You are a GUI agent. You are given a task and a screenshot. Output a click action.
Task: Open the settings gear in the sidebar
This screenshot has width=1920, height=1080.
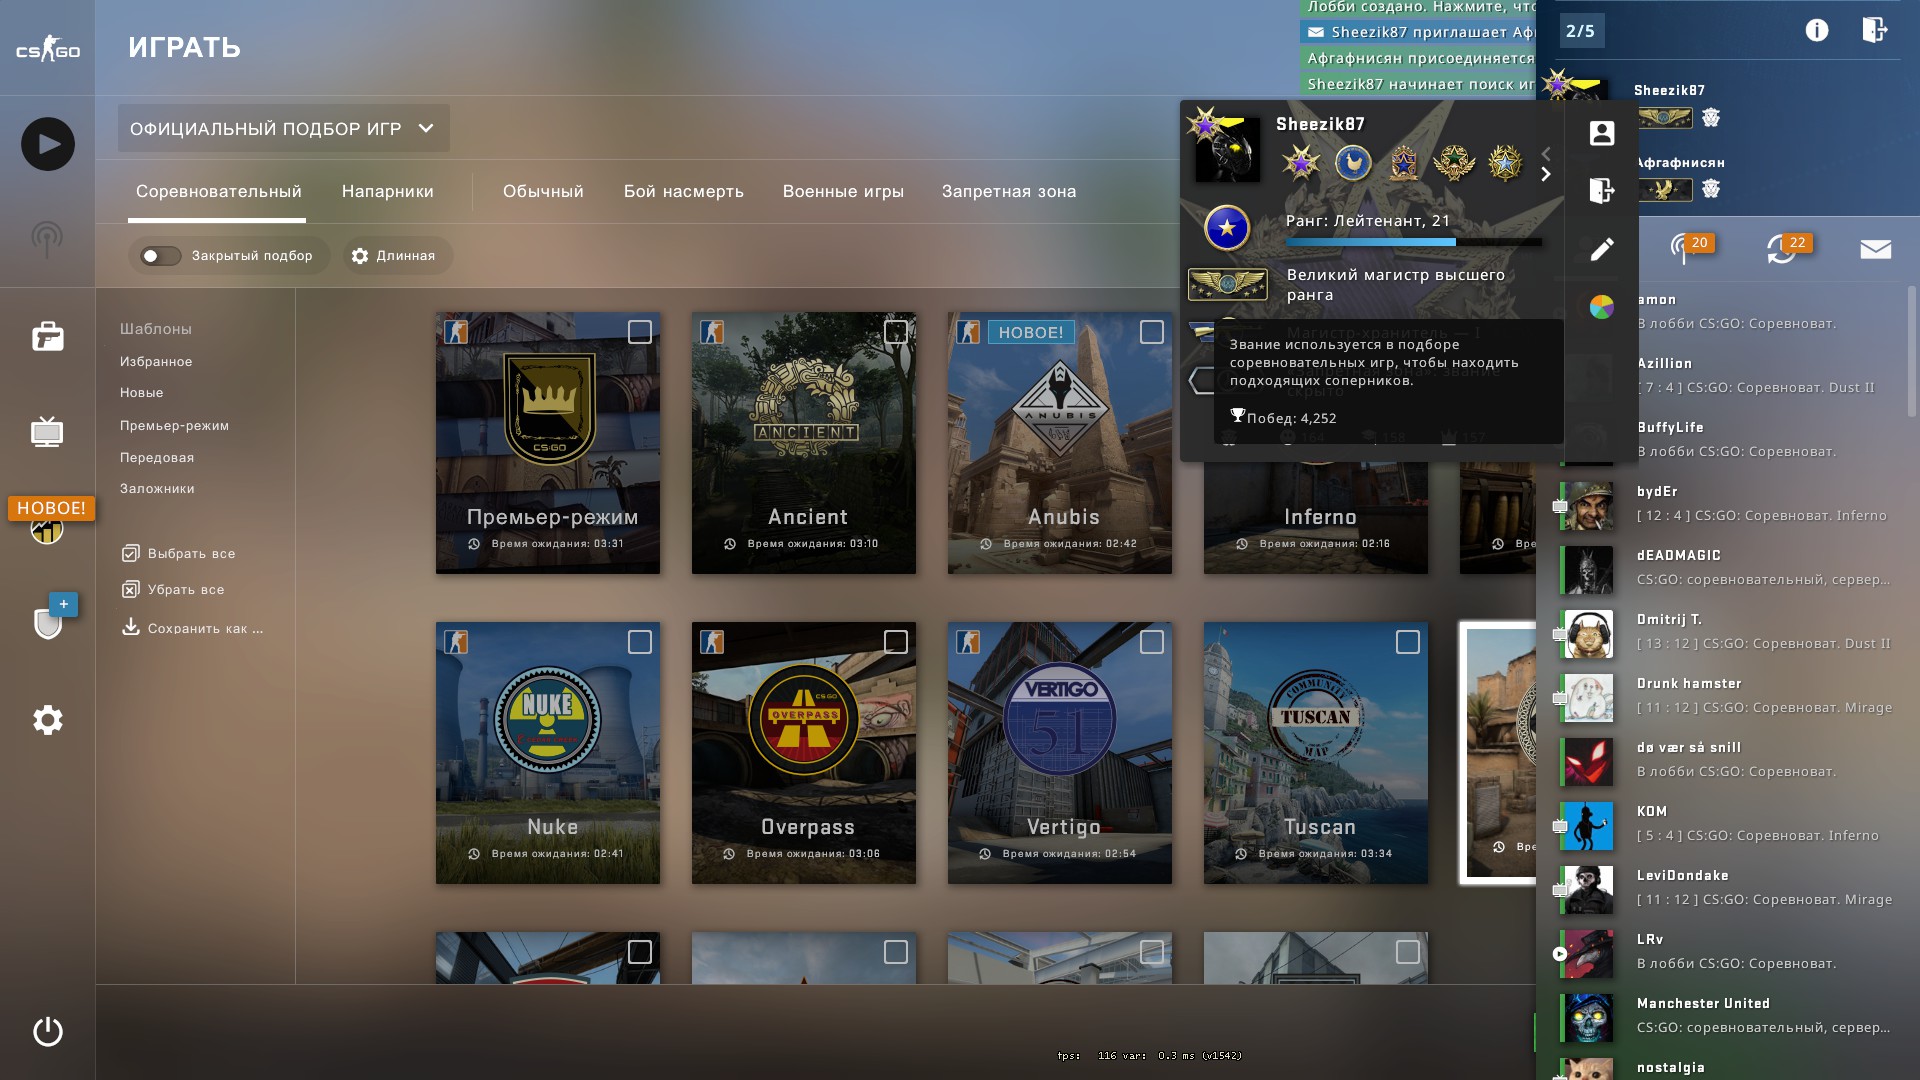47,720
